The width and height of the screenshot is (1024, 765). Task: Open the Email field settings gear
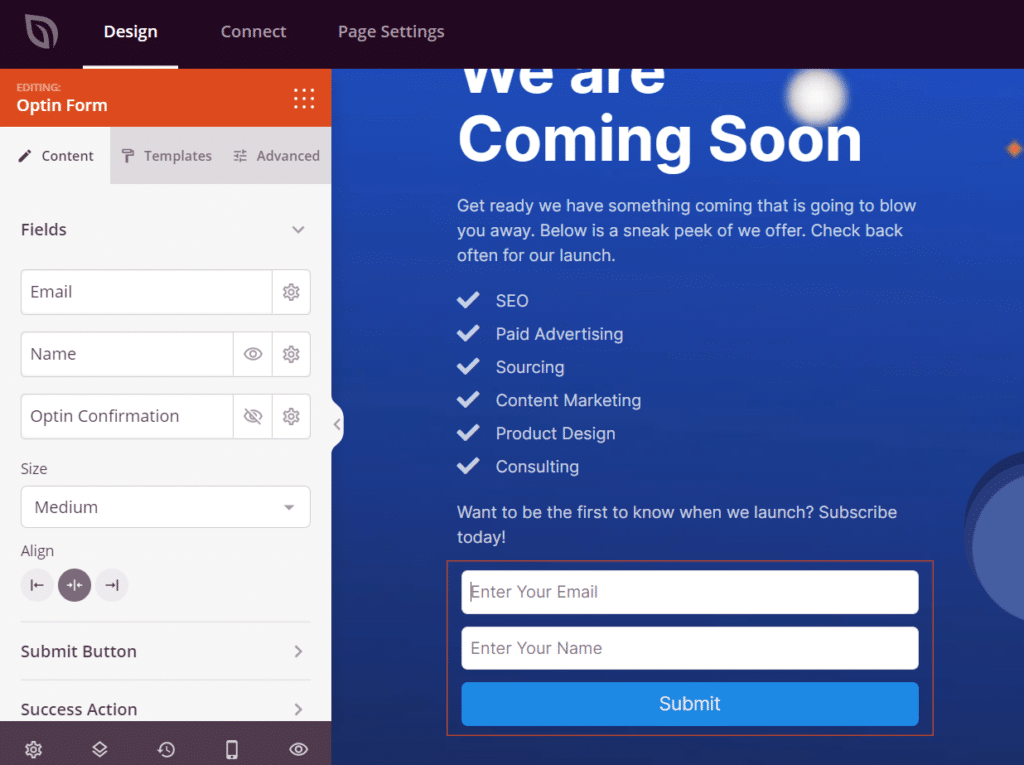[x=291, y=292]
